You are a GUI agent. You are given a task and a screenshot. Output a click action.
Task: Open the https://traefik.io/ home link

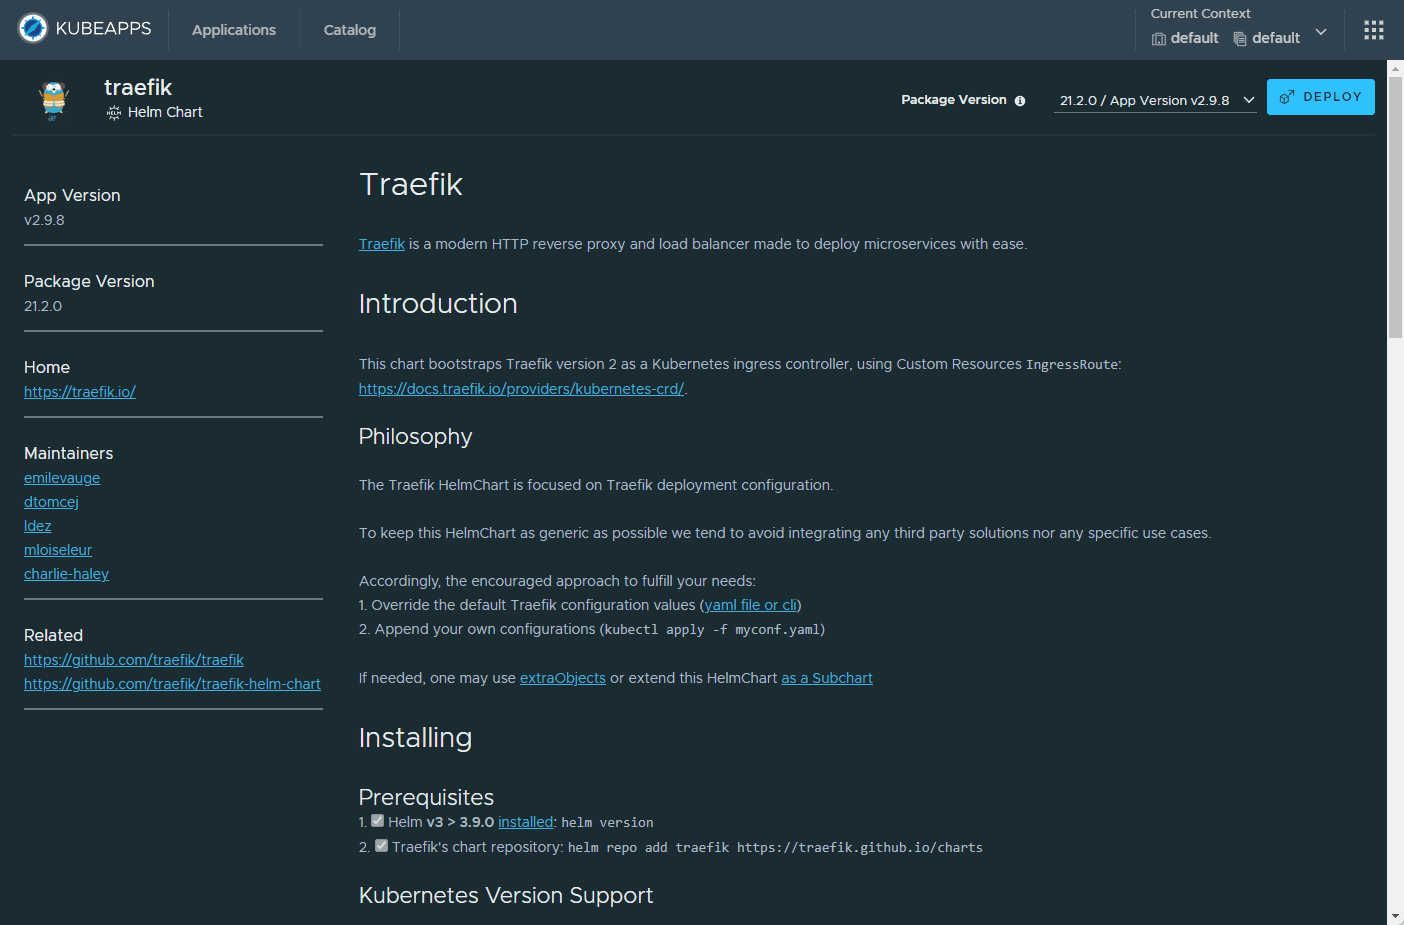80,392
